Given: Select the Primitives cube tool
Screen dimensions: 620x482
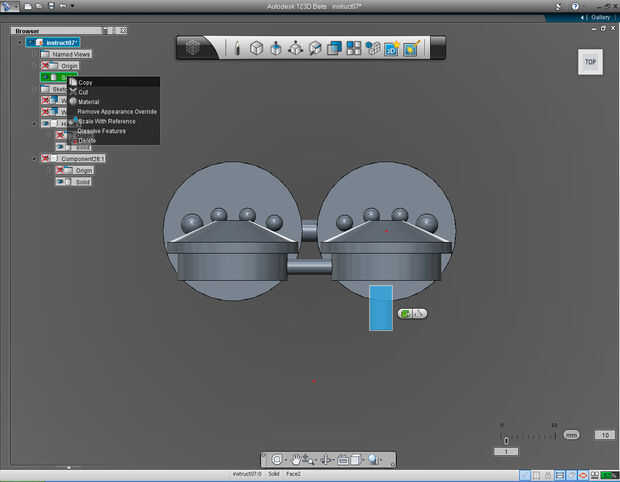Looking at the screenshot, I should click(256, 48).
